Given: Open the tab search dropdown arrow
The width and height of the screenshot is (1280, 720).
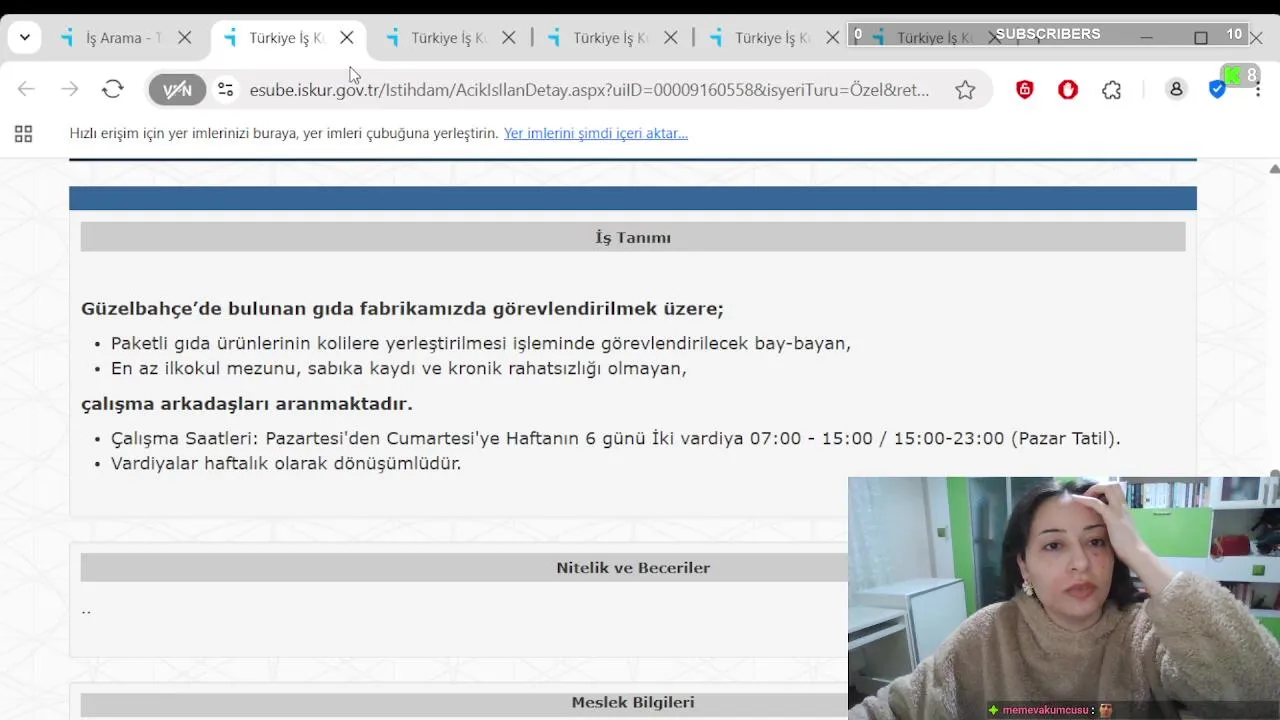Looking at the screenshot, I should tap(24, 38).
